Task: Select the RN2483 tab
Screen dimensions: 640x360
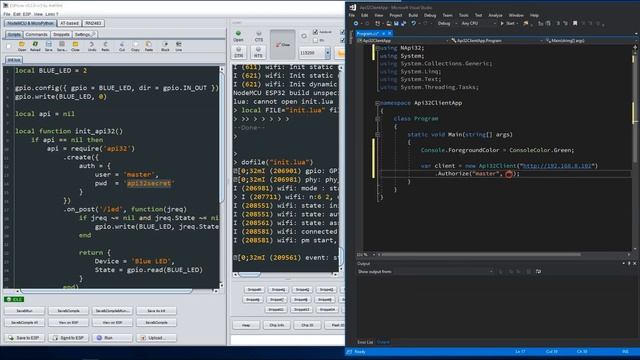Action: (93, 23)
